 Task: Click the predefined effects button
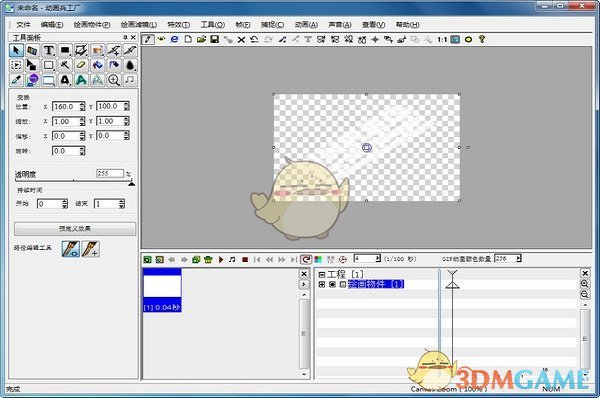pyautogui.click(x=75, y=229)
